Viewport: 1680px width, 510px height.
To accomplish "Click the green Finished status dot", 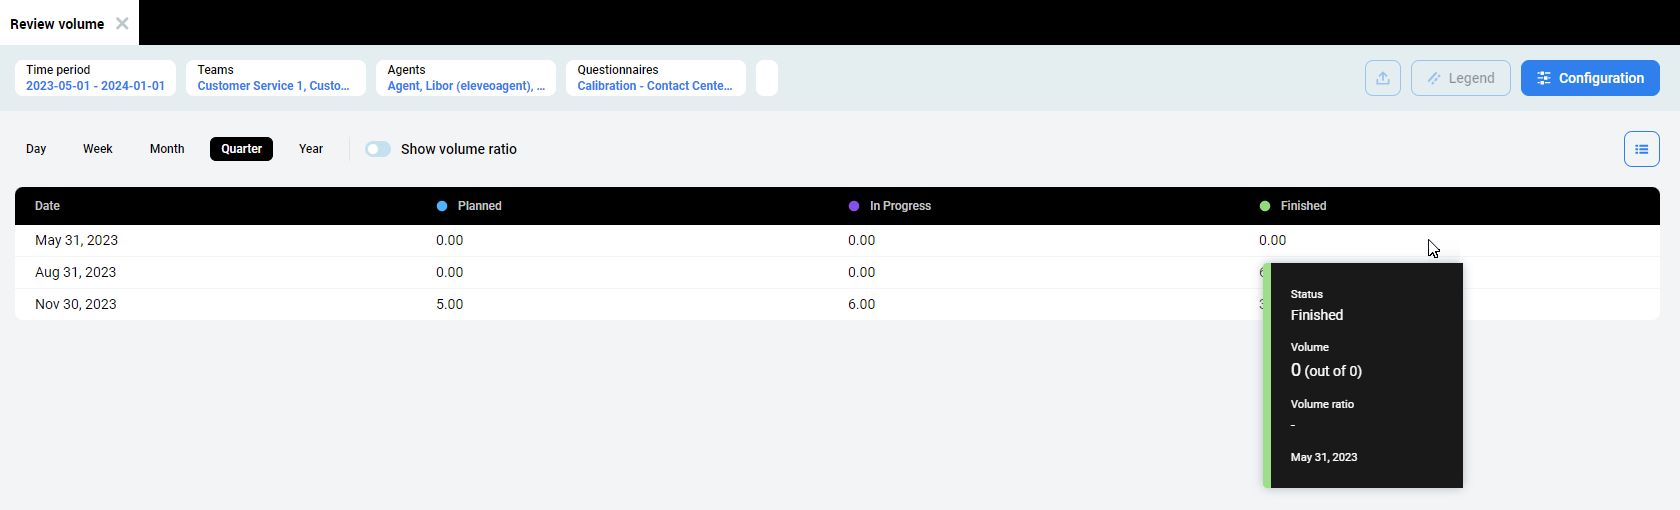I will pos(1265,206).
